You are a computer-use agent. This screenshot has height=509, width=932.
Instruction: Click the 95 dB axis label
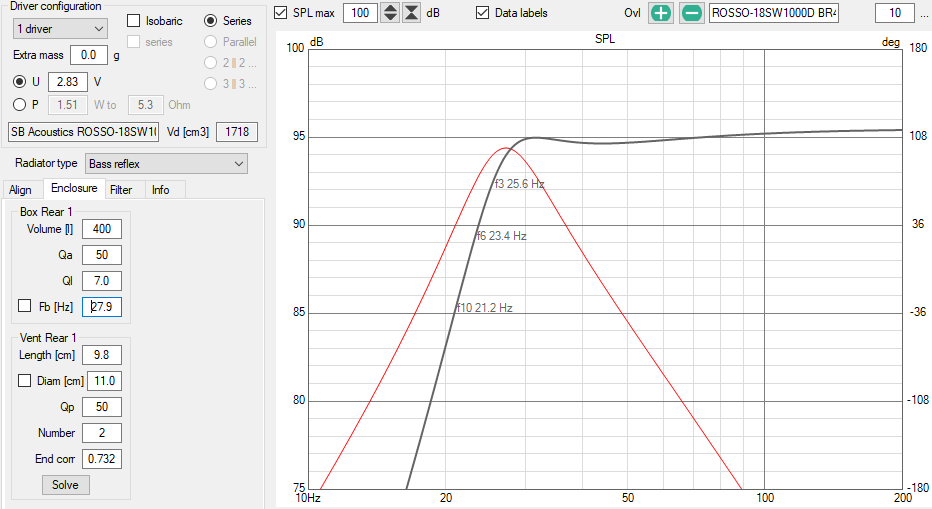click(299, 136)
